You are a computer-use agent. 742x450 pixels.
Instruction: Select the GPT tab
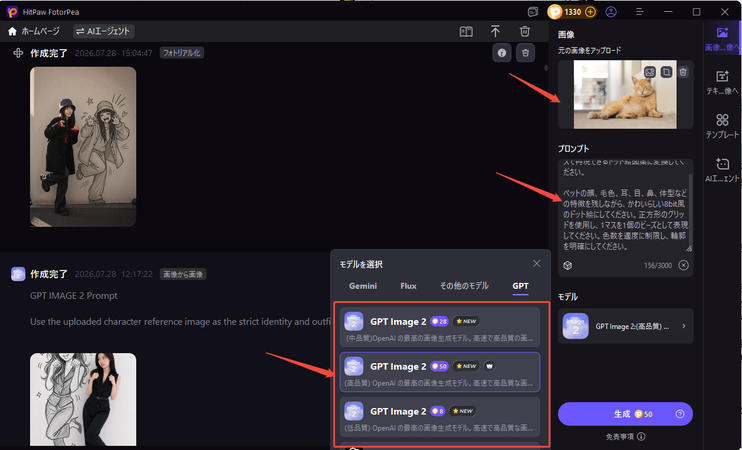click(x=521, y=286)
